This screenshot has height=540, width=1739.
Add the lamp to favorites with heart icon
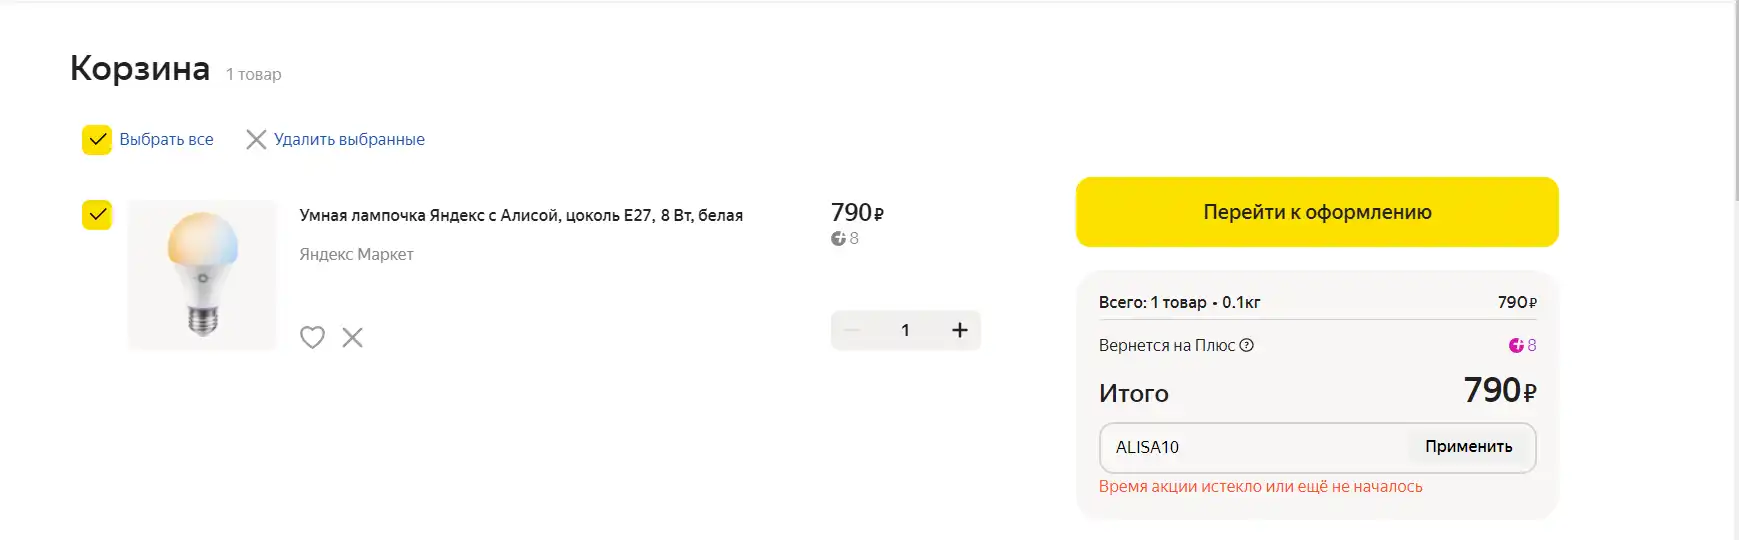312,337
